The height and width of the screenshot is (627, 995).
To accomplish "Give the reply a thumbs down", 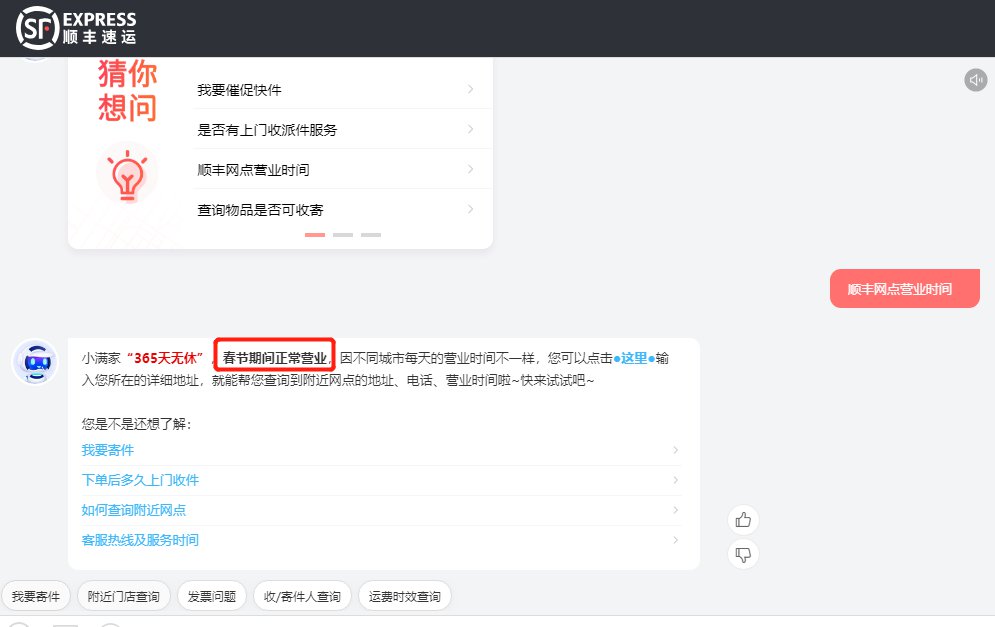I will pos(743,553).
